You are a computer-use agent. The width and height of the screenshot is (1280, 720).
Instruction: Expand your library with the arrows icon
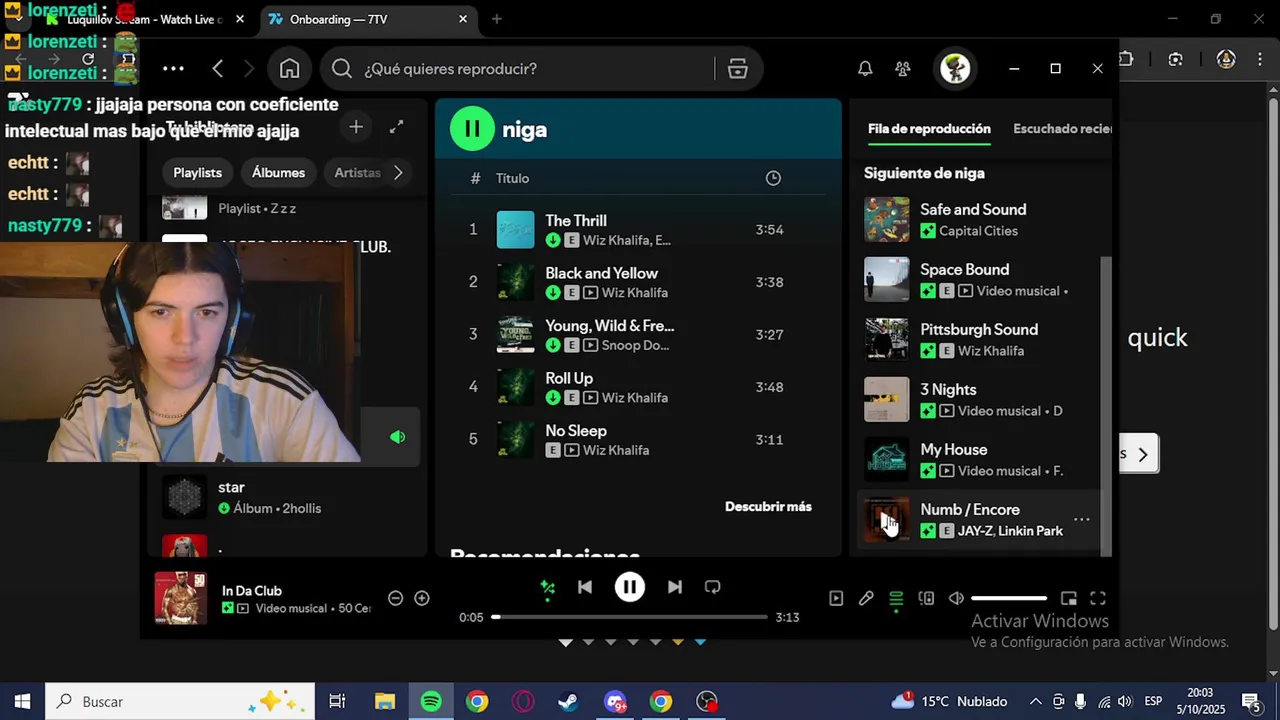[x=397, y=127]
